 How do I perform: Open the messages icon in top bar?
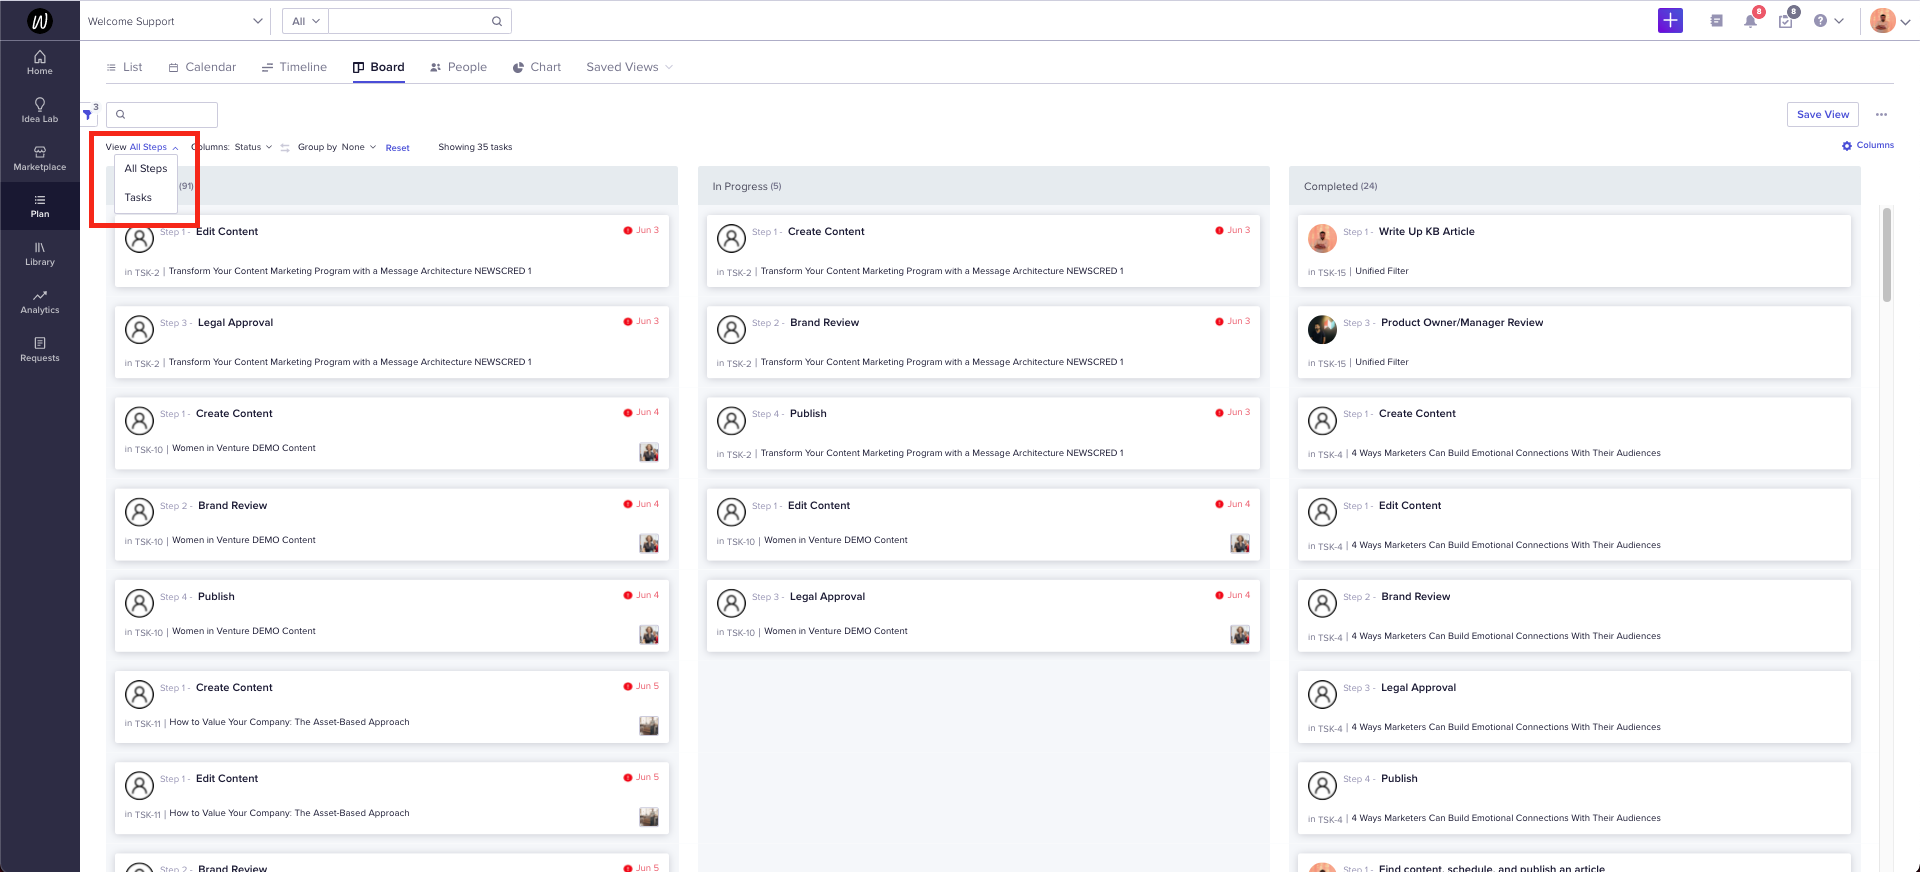[x=1716, y=21]
